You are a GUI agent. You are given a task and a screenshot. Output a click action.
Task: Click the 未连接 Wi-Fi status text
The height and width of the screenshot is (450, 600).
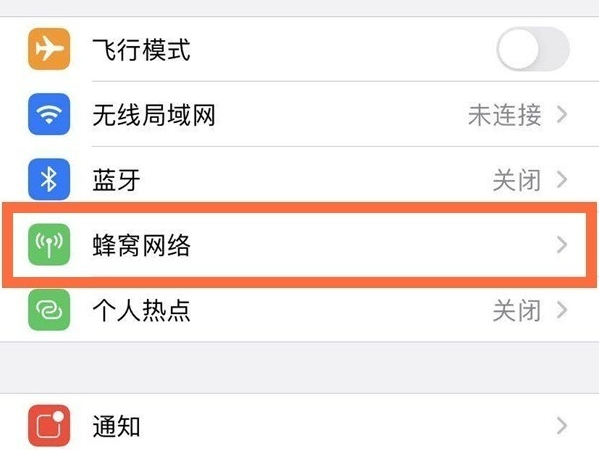point(505,115)
